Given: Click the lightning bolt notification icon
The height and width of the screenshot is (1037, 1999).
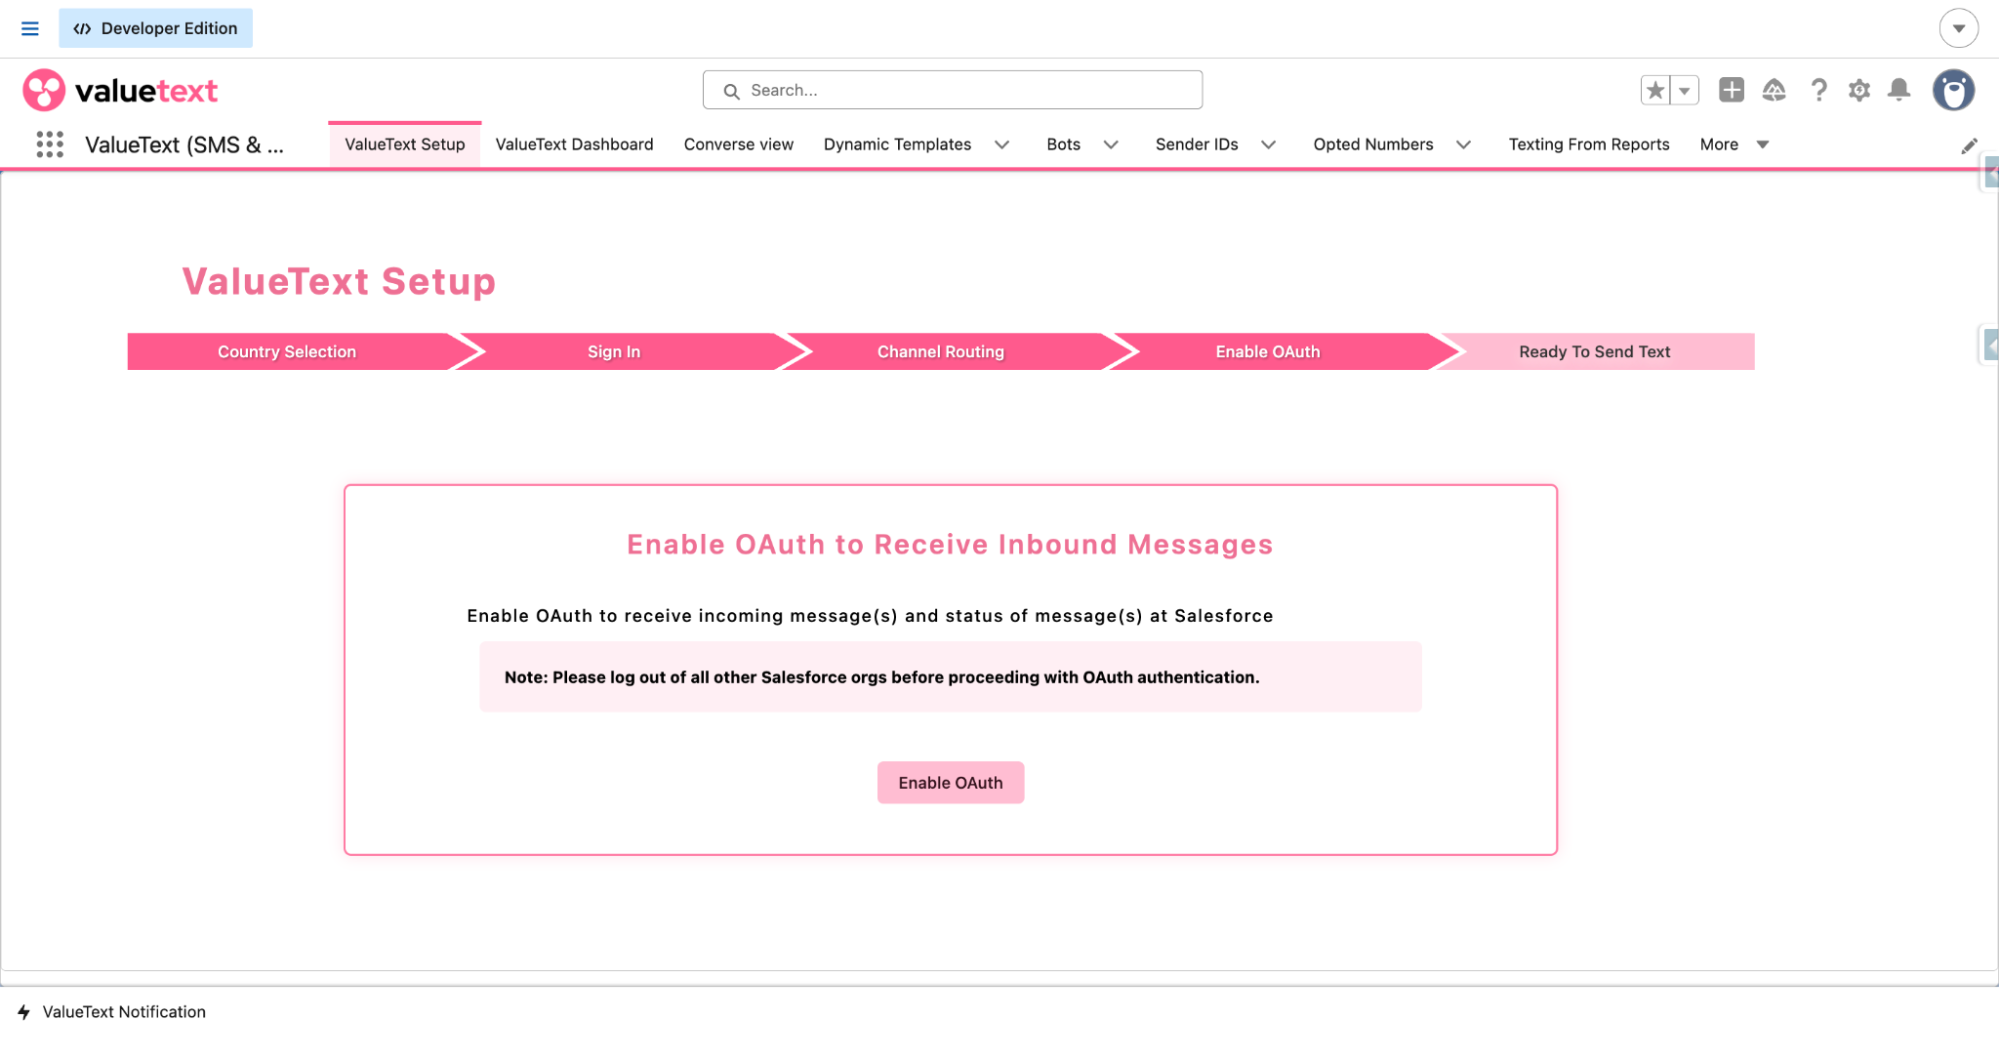Looking at the screenshot, I should (x=24, y=1012).
